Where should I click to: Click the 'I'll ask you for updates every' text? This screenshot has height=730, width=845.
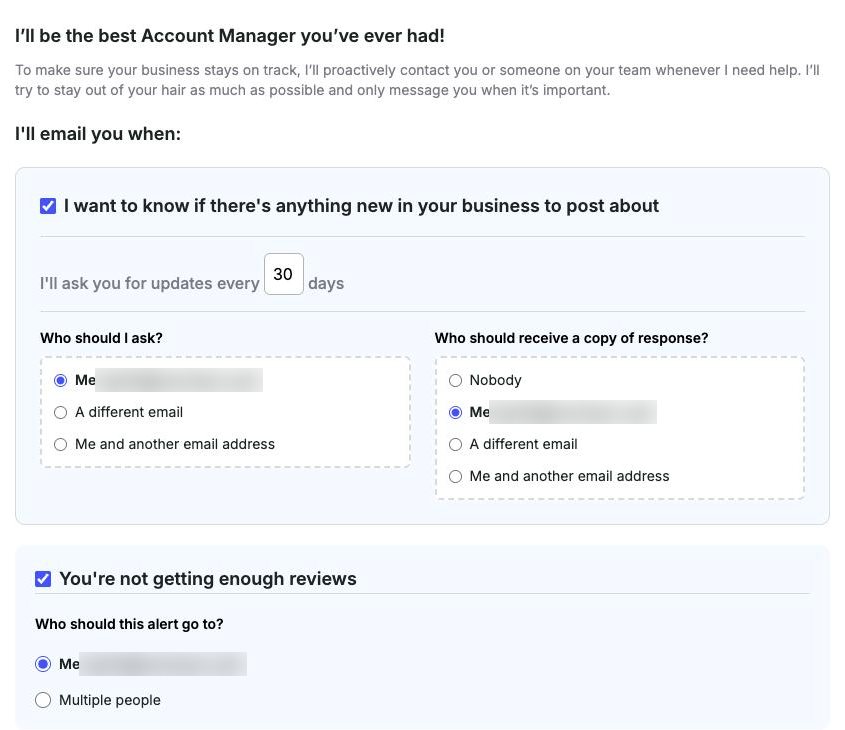[150, 283]
